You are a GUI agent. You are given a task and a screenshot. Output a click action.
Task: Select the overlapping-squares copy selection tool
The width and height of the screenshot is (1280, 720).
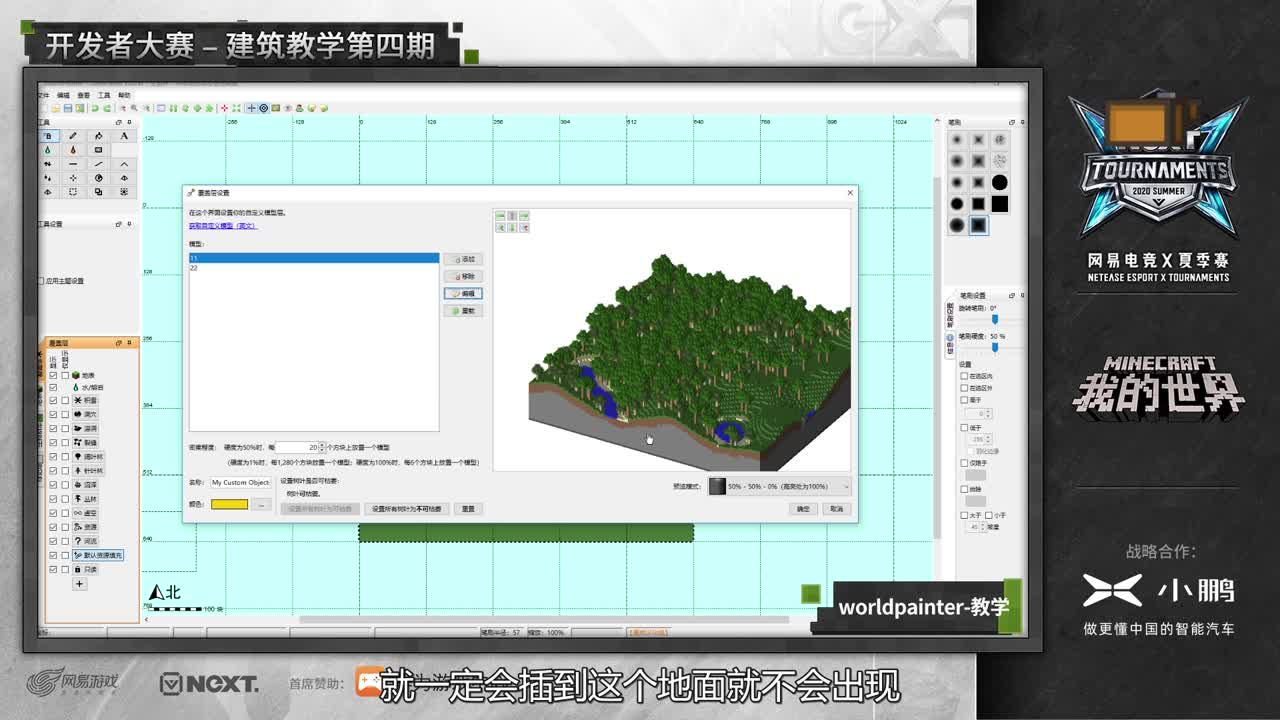pyautogui.click(x=98, y=192)
